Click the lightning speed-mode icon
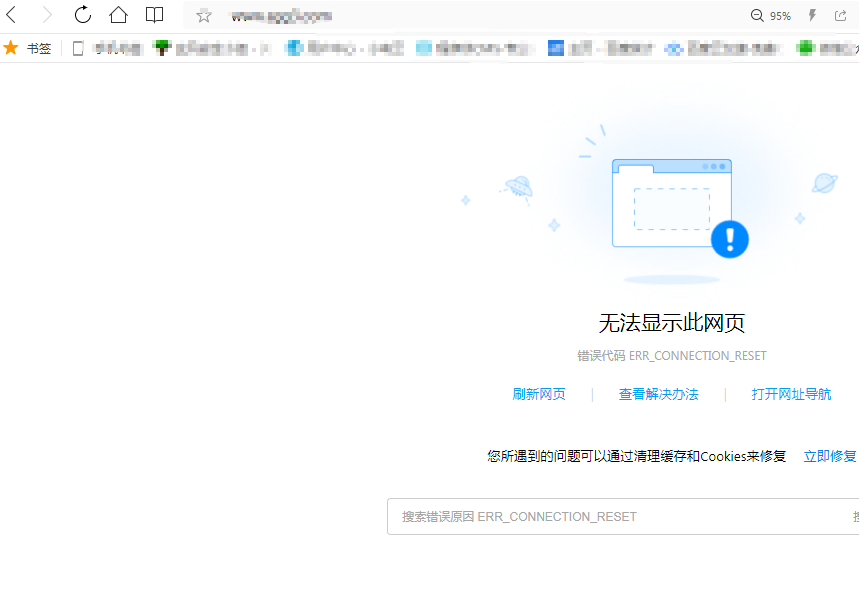The width and height of the screenshot is (859, 603). [811, 15]
